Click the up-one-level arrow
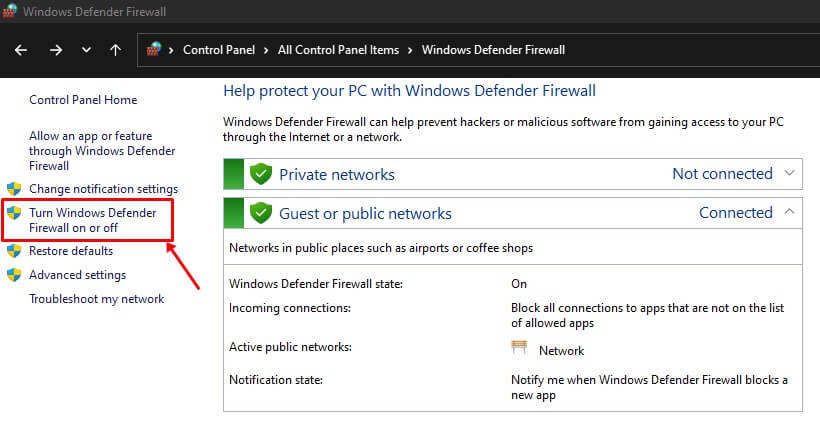The image size is (820, 427). point(116,50)
